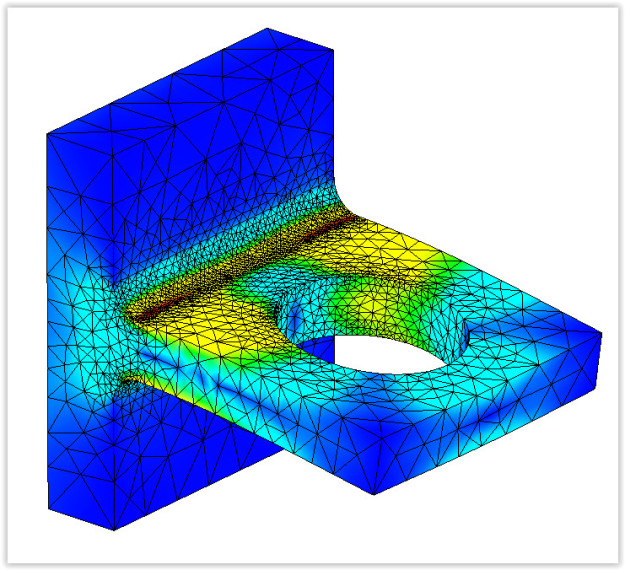
Task: Select the bottom front corner of the flange
Action: pyautogui.click(x=372, y=493)
